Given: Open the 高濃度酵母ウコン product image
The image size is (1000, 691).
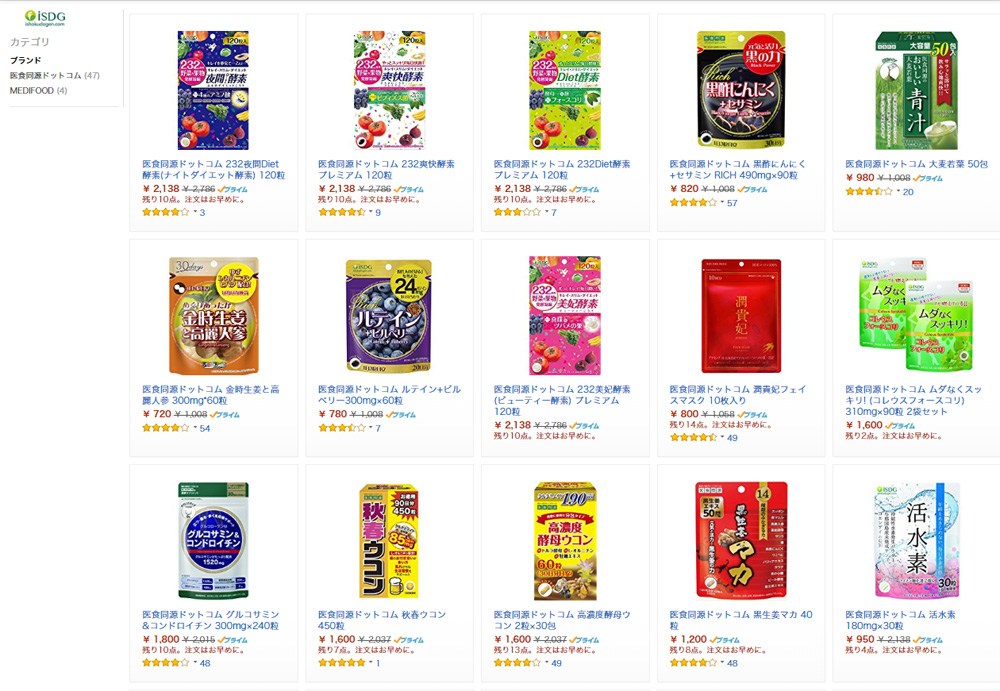Looking at the screenshot, I should coord(564,540).
